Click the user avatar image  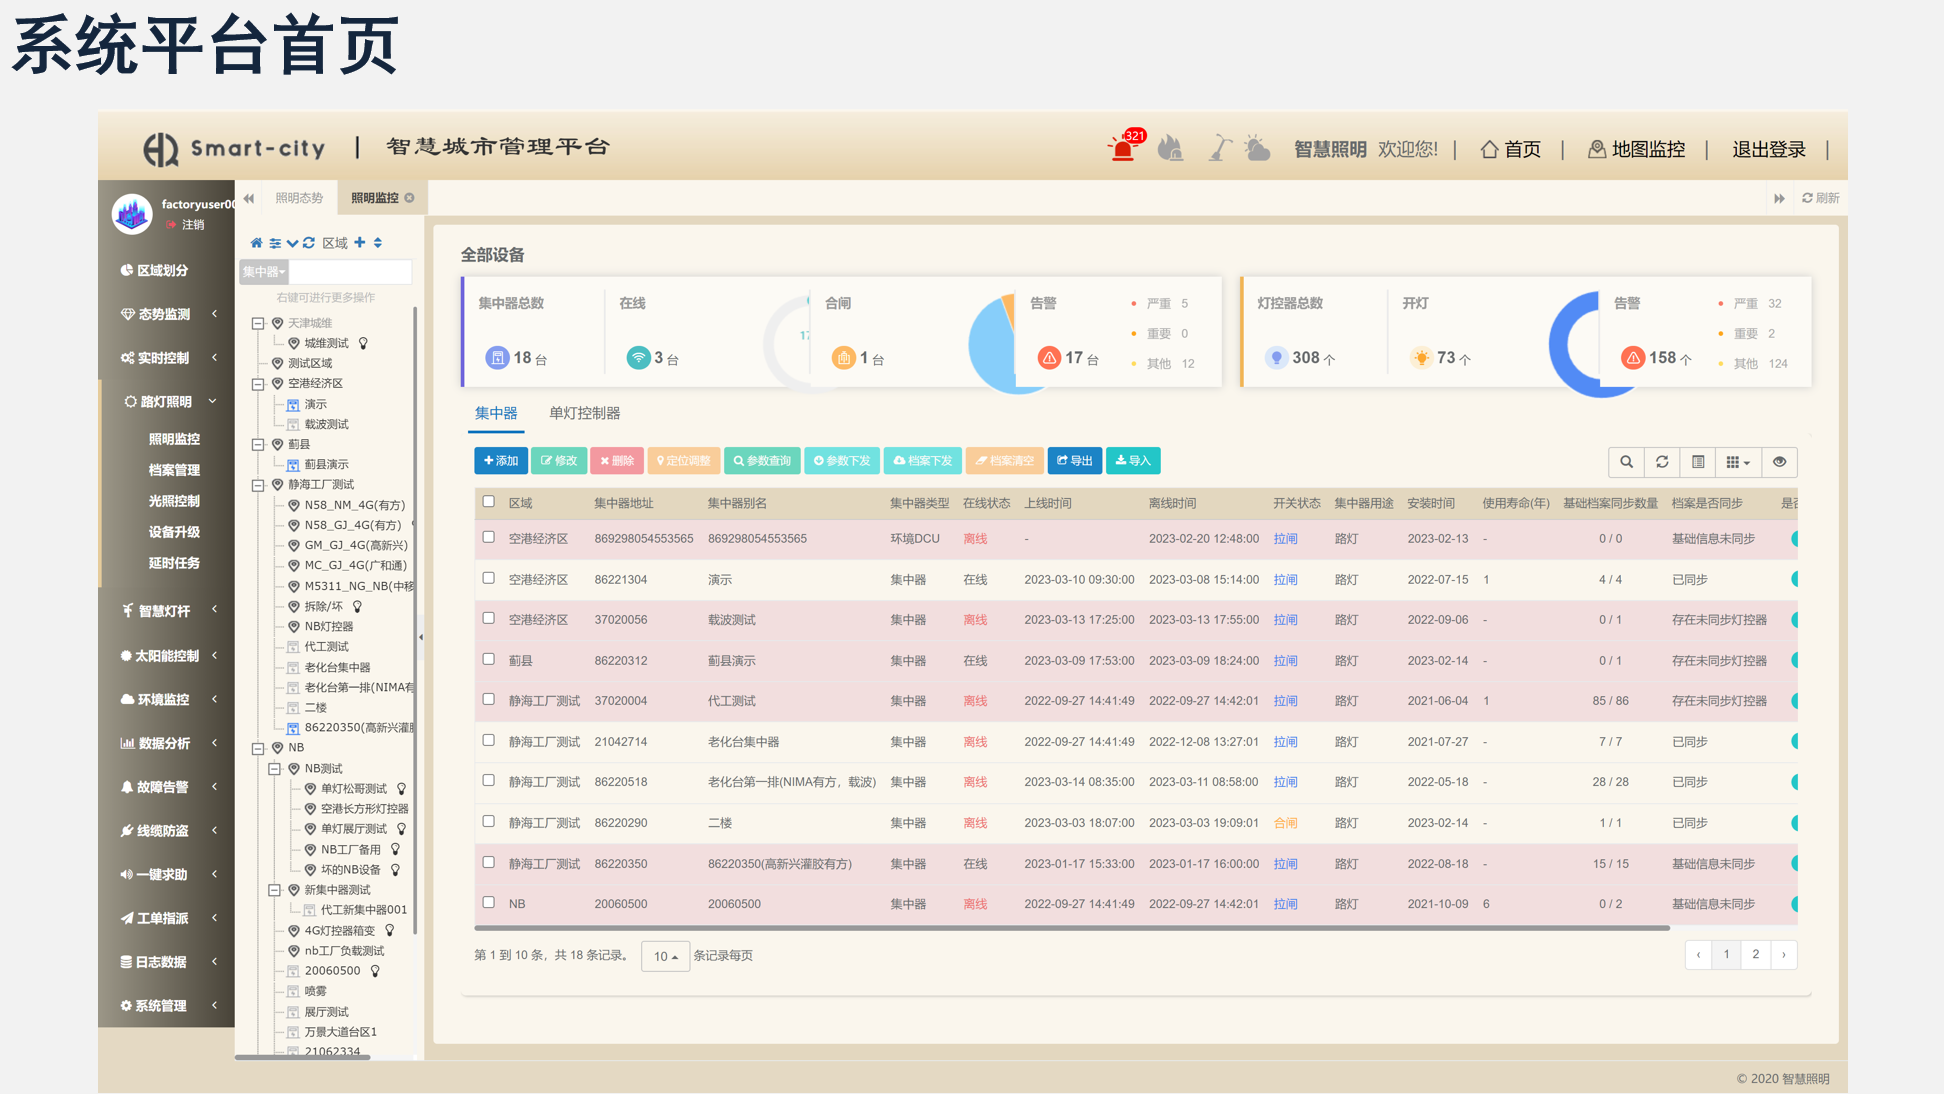[132, 214]
